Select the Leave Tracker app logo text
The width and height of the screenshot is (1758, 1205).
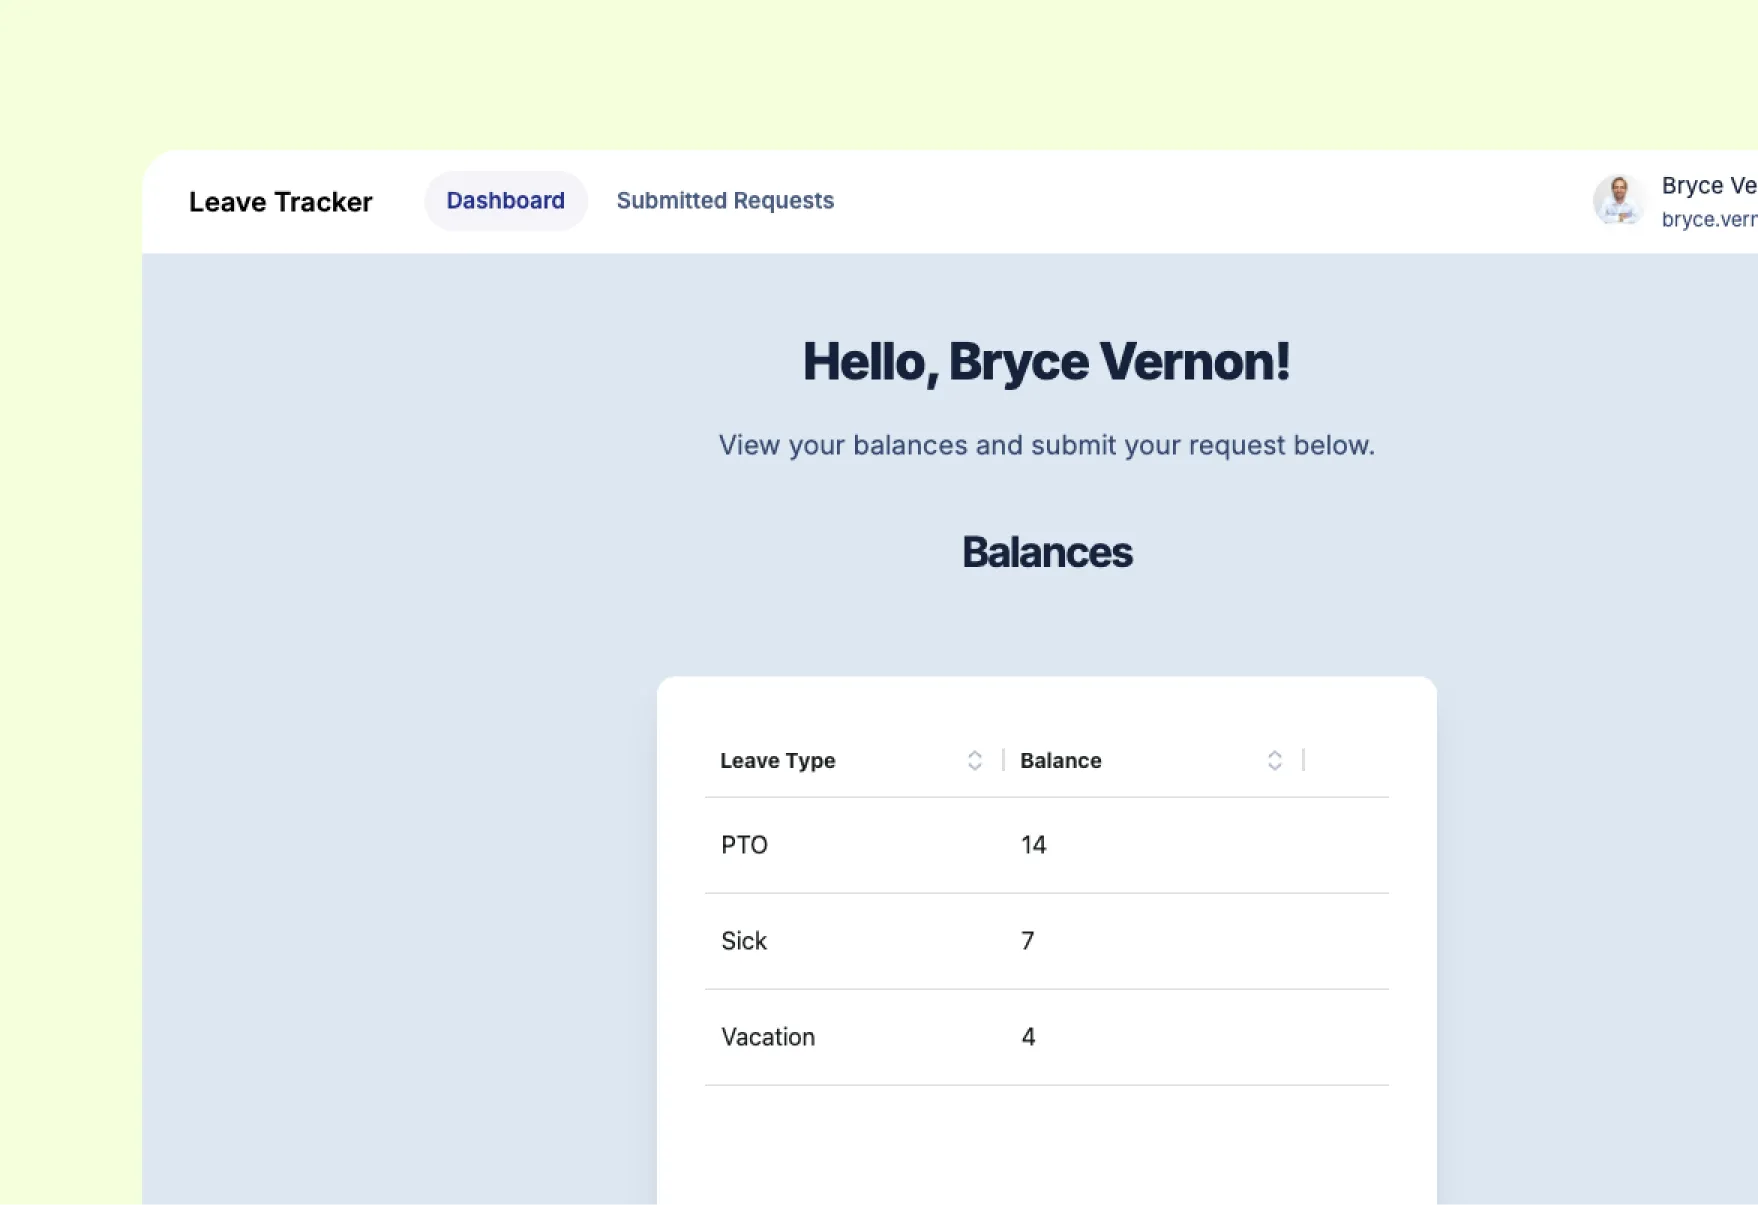[x=281, y=201]
